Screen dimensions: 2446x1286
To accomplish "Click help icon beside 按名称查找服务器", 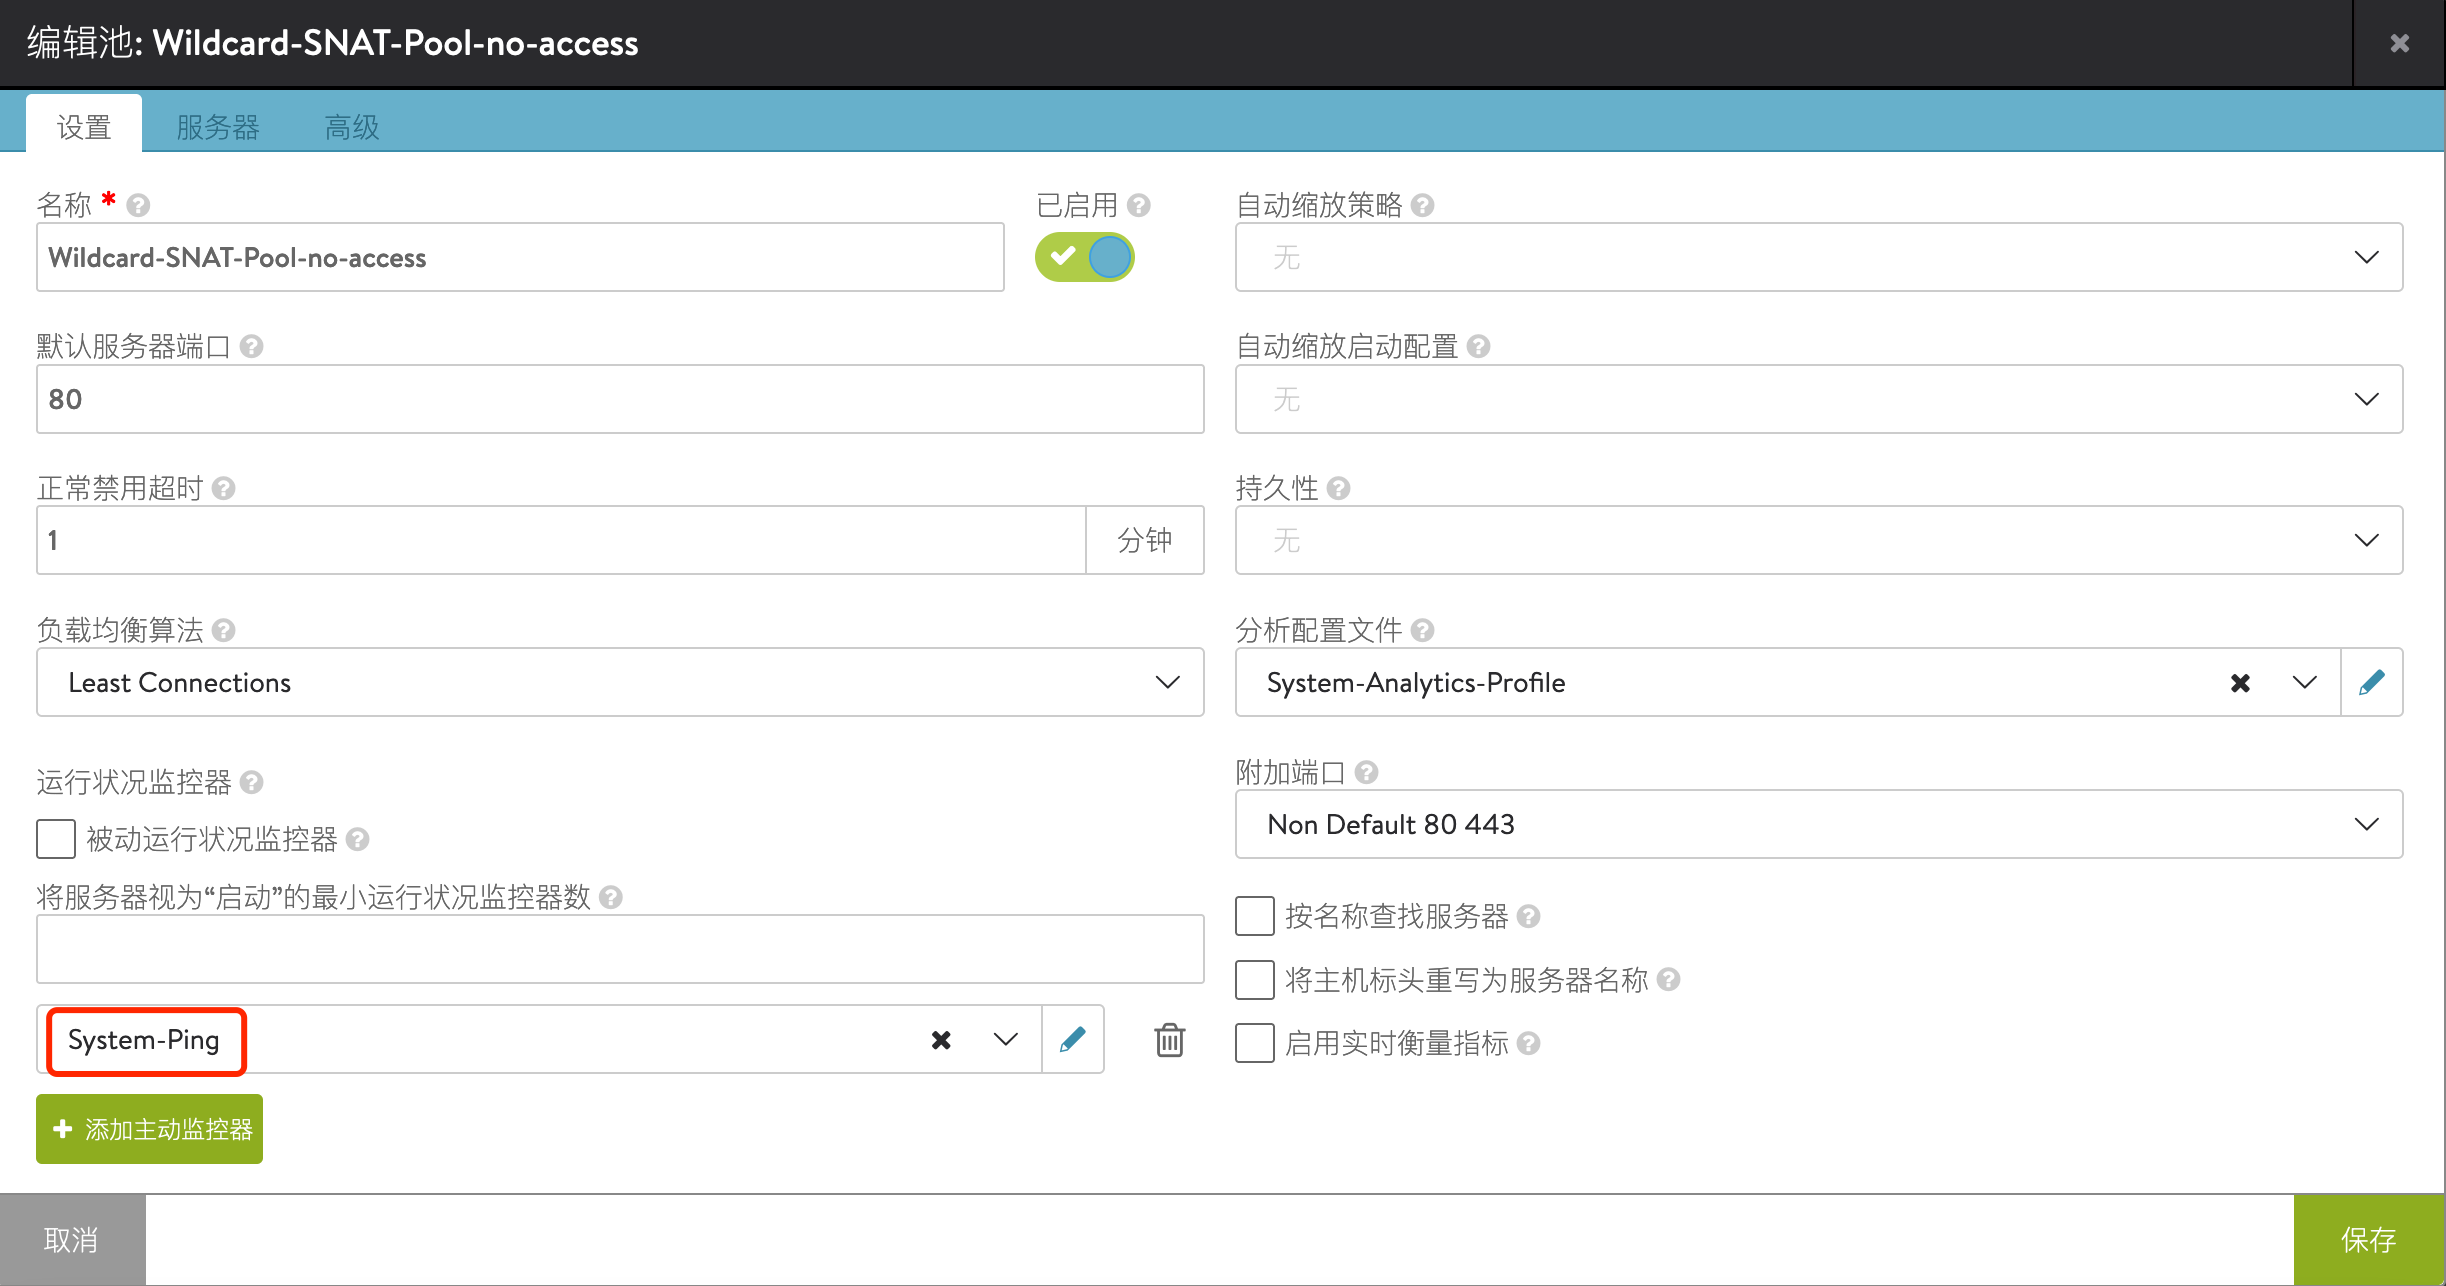I will coord(1528,916).
